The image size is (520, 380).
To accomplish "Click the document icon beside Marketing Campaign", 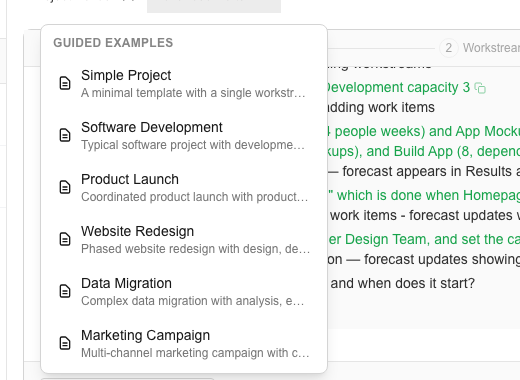I will [65, 343].
